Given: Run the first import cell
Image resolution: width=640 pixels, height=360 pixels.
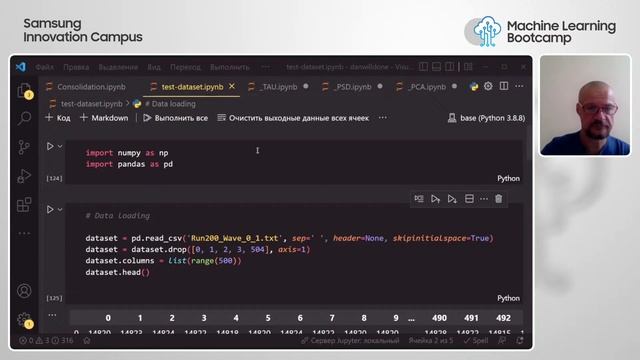Looking at the screenshot, I should click(x=50, y=146).
